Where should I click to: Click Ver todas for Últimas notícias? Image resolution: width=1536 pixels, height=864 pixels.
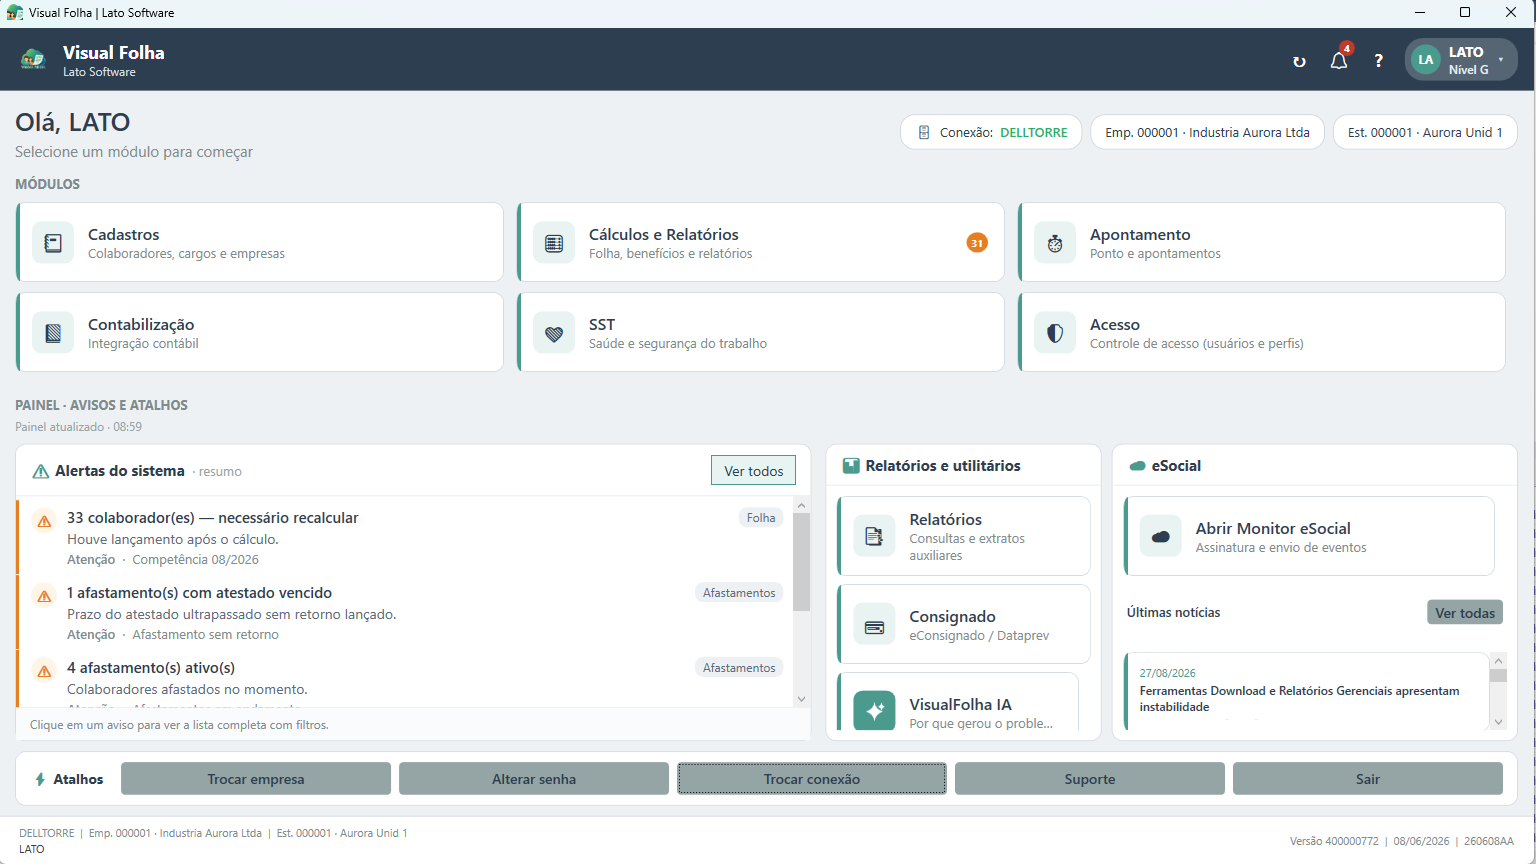click(x=1465, y=613)
